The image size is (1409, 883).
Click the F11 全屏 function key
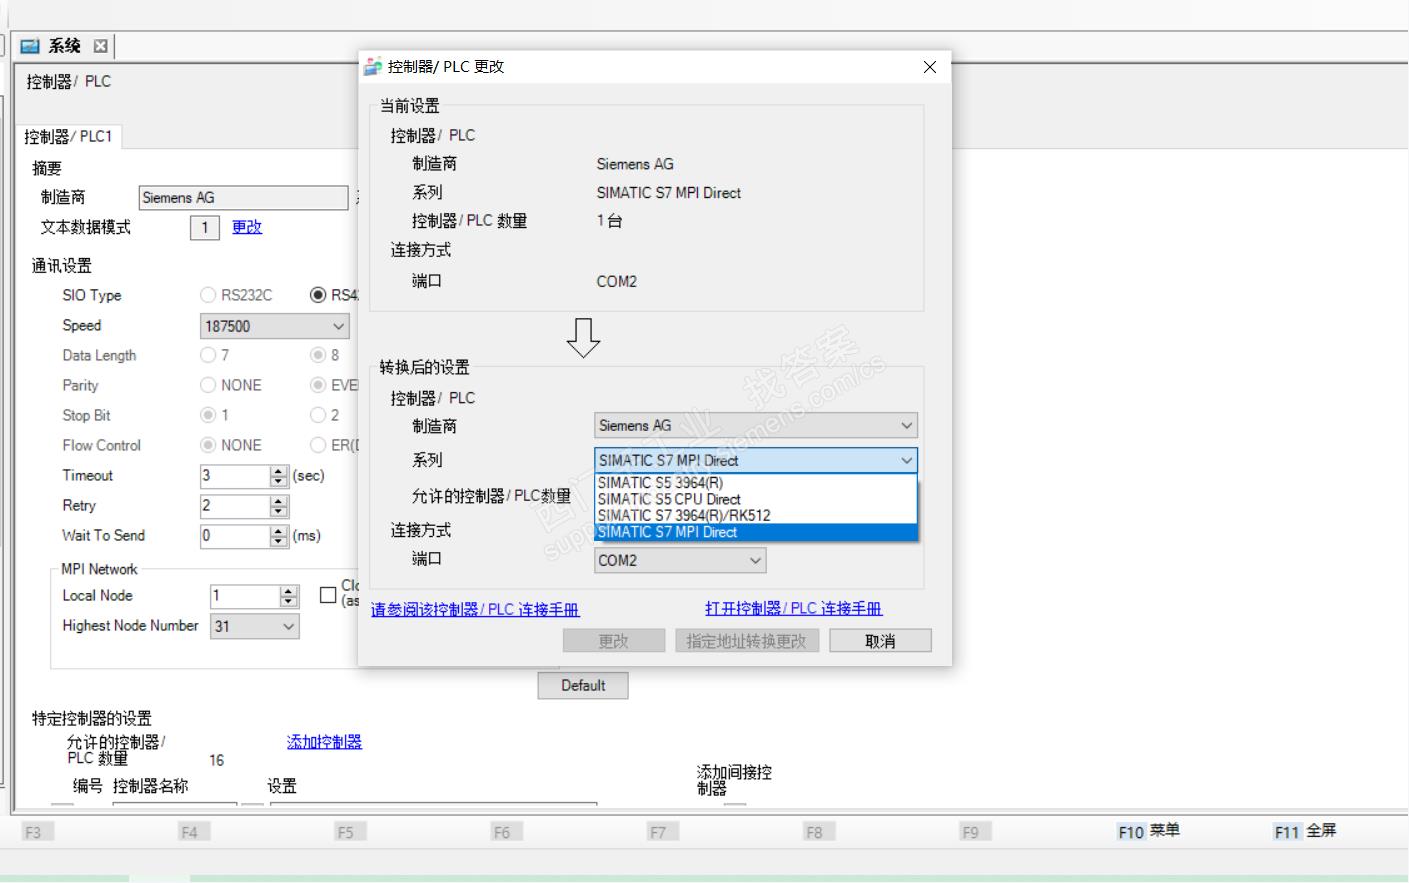tap(1305, 831)
